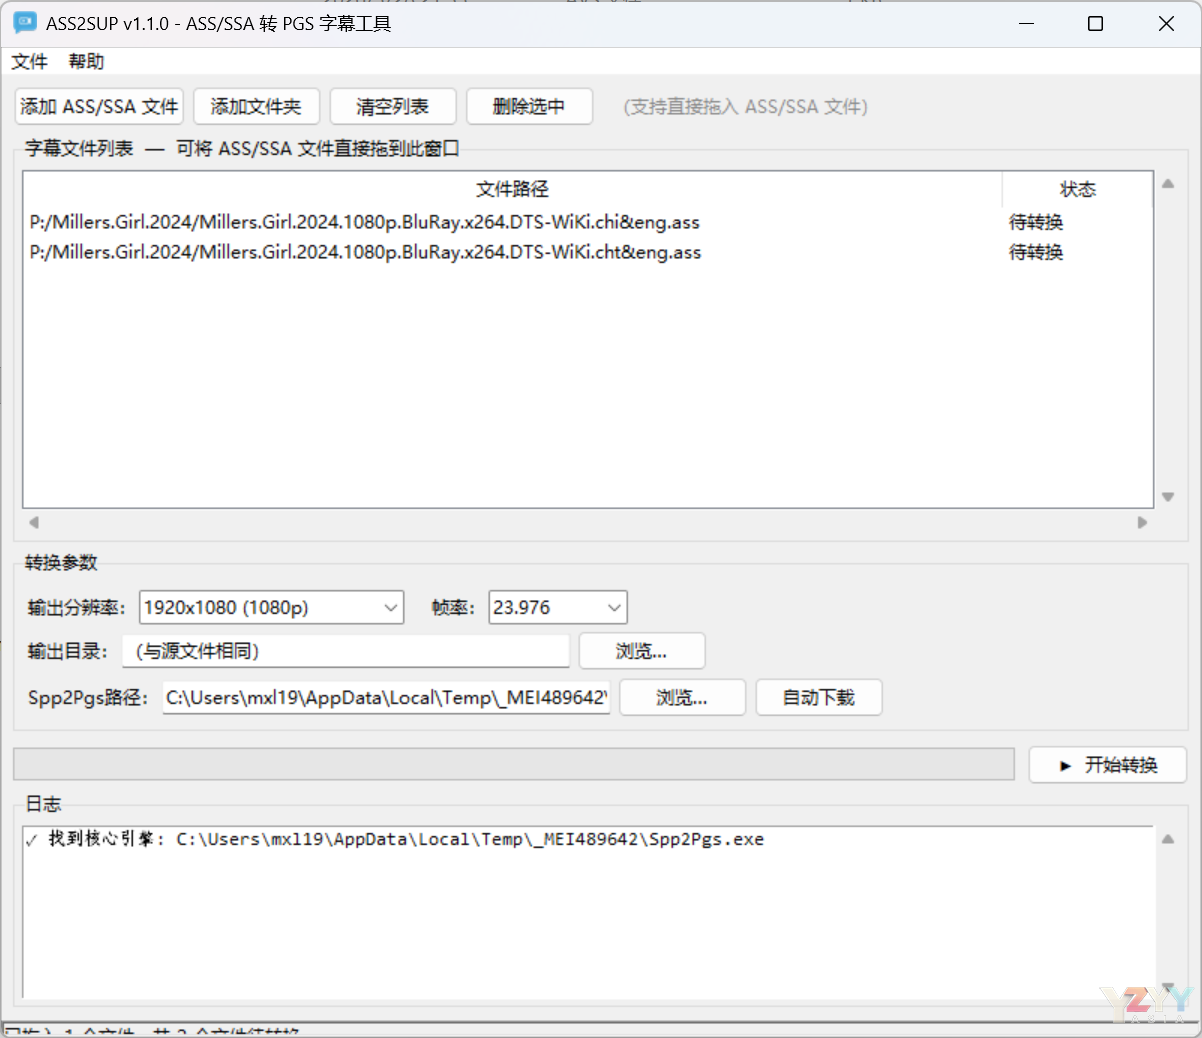1202x1038 pixels.
Task: Start conversion with 开始转换 button
Action: 1107,765
